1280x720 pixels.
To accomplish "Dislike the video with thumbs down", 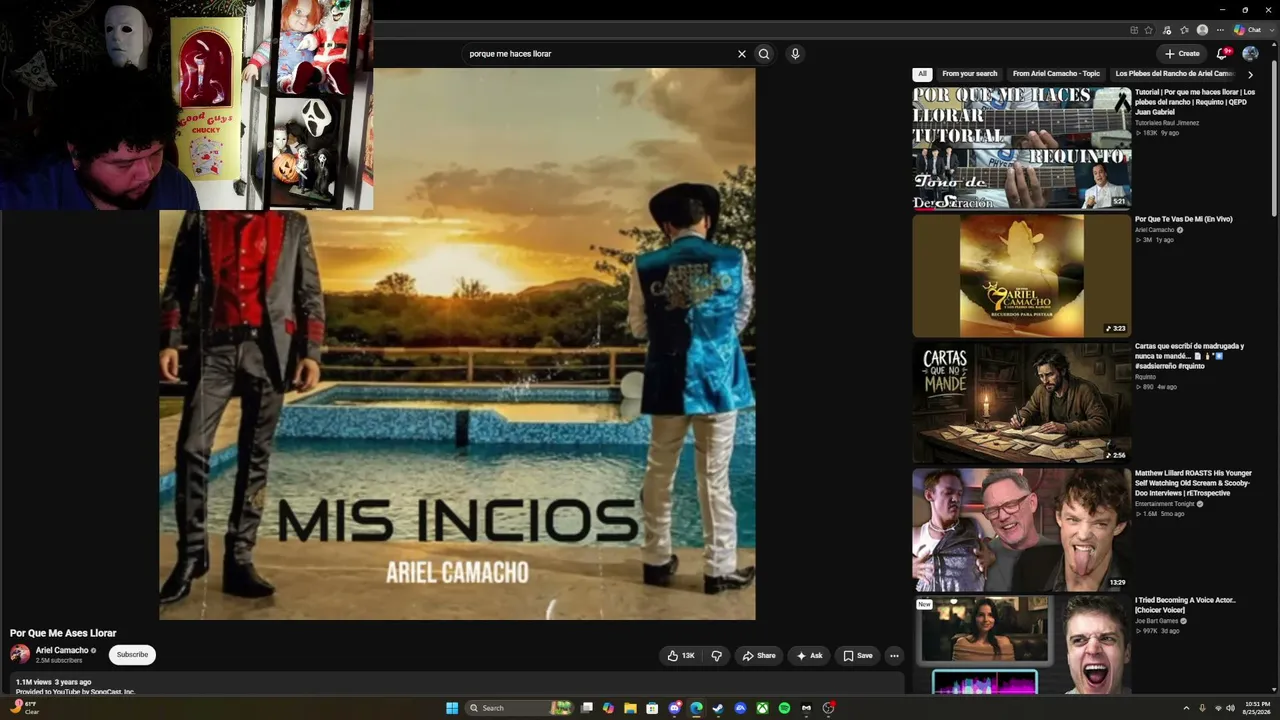I will (x=716, y=656).
